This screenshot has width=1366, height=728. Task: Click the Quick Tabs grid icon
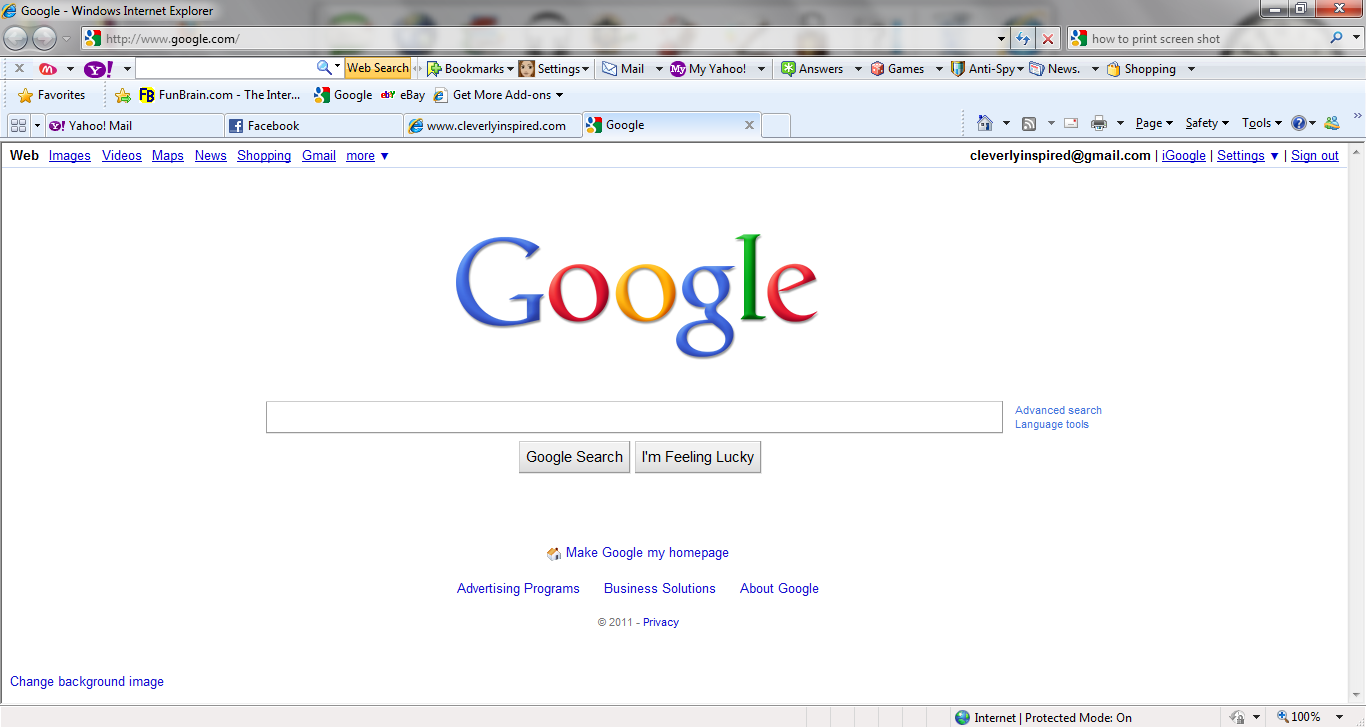[x=18, y=125]
